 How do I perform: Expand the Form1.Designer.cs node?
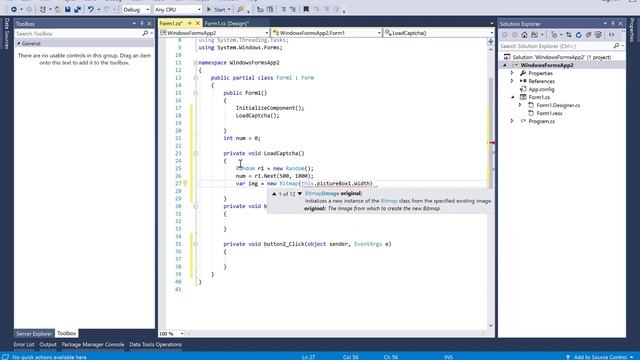tap(520, 105)
